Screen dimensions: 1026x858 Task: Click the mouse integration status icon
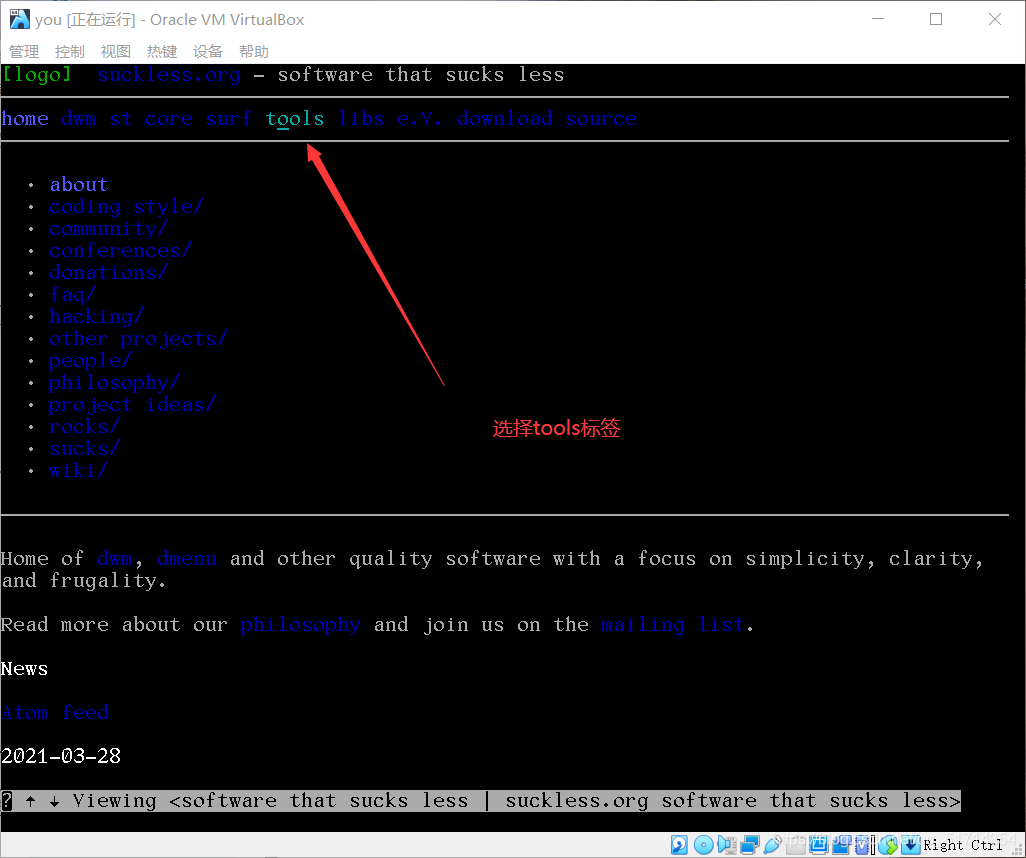(x=888, y=845)
